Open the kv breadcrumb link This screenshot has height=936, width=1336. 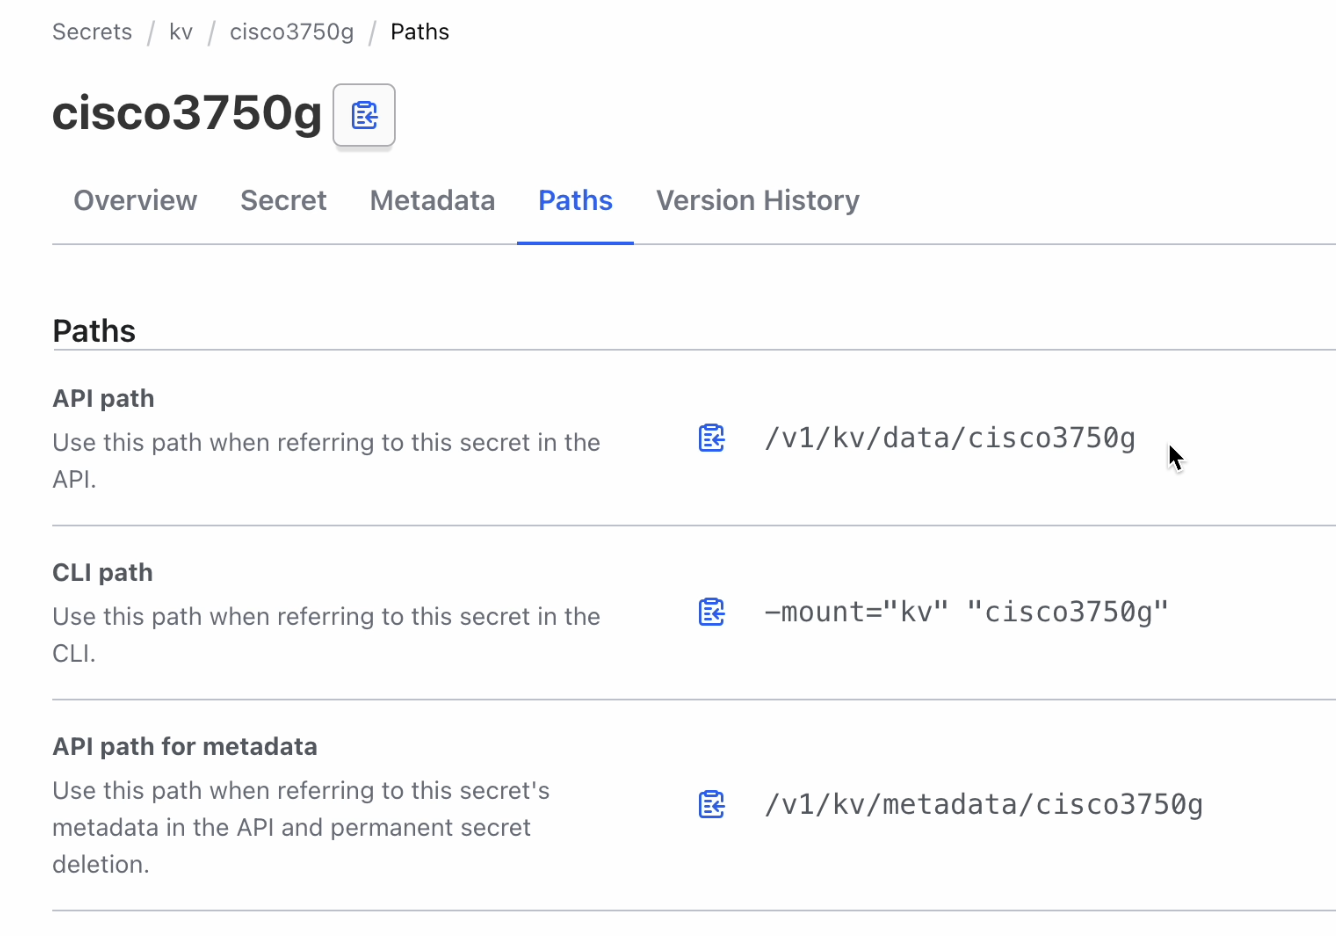(x=181, y=32)
